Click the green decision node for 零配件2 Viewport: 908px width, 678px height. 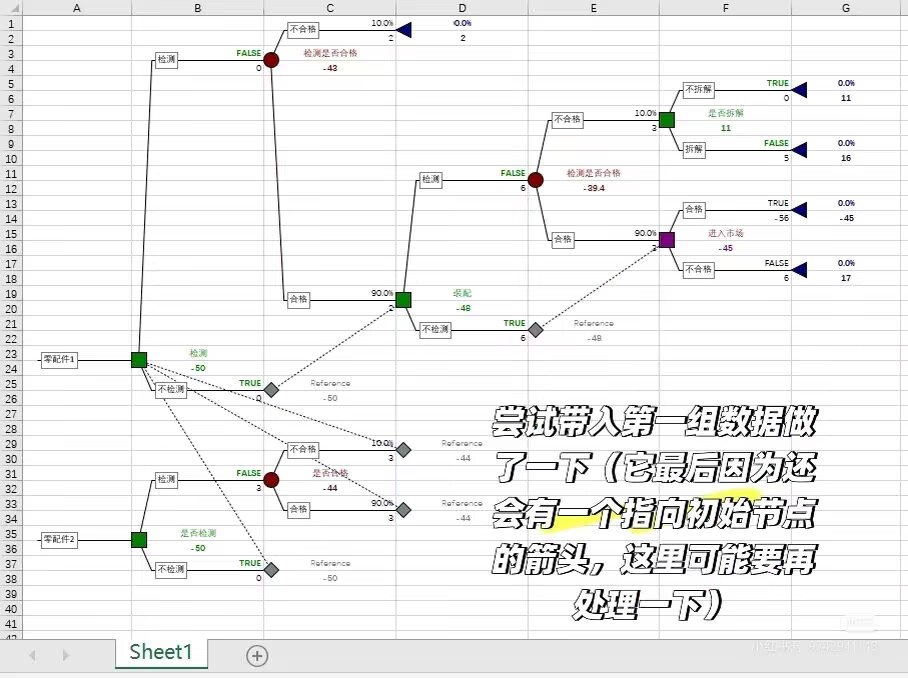139,540
